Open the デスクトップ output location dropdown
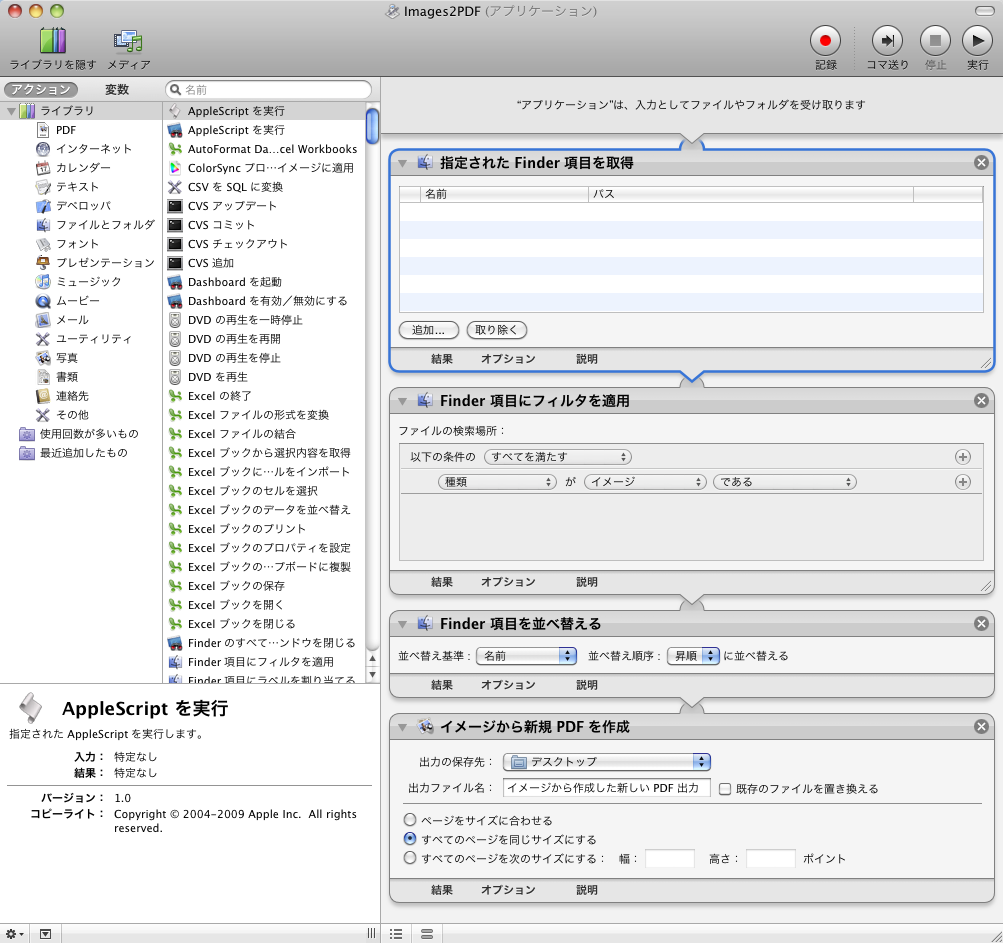Screen dimensions: 1003x943 606,761
